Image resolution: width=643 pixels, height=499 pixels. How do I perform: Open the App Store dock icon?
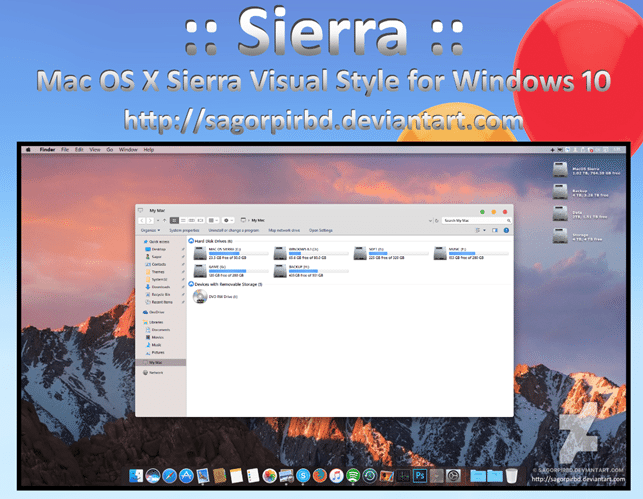[x=186, y=476]
